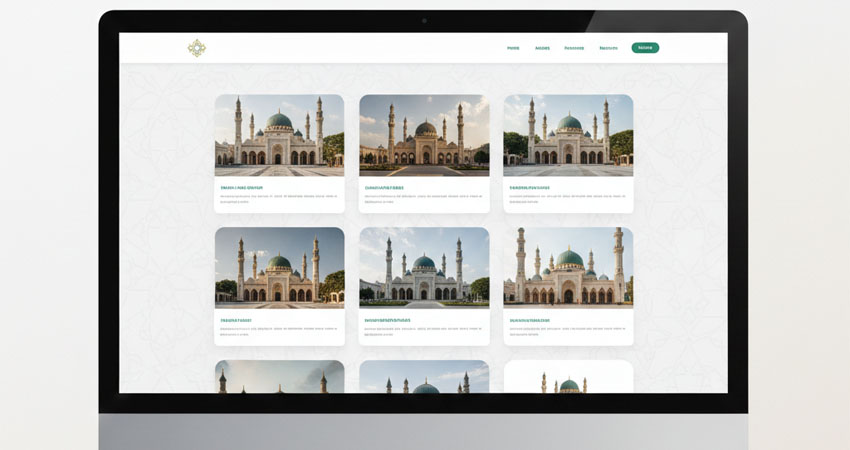This screenshot has width=850, height=450.
Task: Select the third navigation menu link
Action: [x=574, y=48]
